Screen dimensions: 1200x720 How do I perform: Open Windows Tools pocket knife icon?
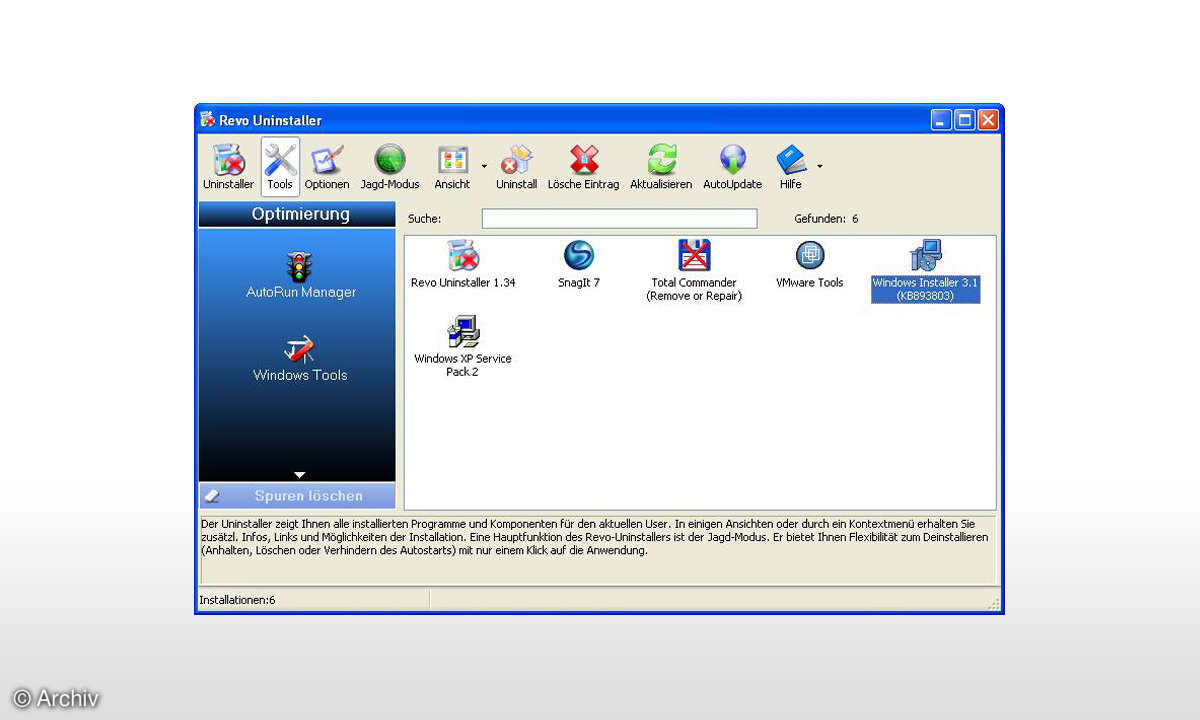pos(299,350)
